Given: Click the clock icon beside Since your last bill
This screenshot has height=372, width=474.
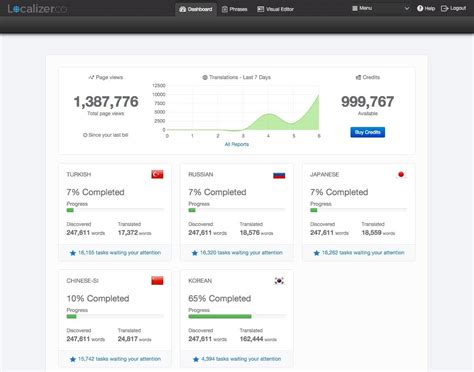Looking at the screenshot, I should (85, 135).
